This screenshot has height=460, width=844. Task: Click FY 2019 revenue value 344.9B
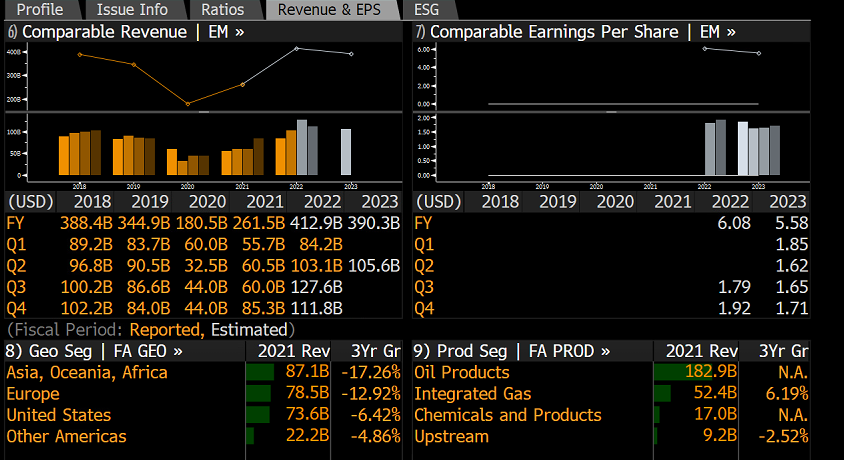[144, 223]
